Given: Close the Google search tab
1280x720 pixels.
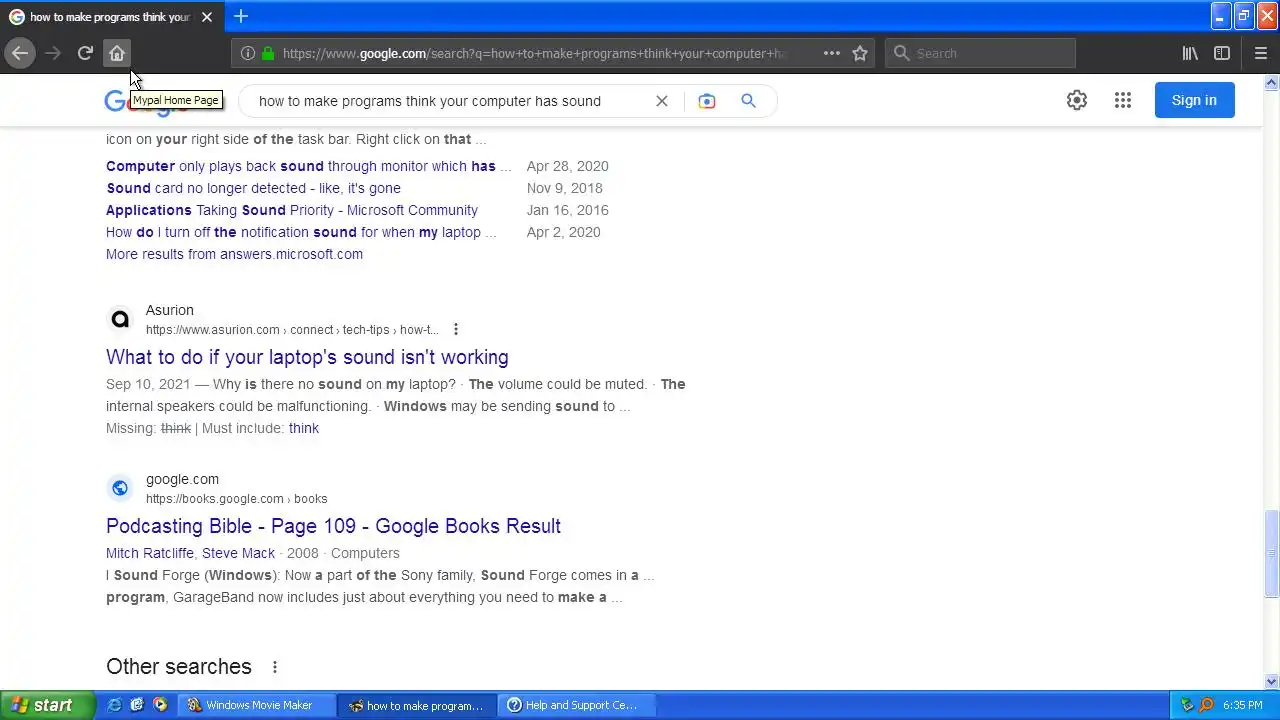Looking at the screenshot, I should (x=207, y=17).
